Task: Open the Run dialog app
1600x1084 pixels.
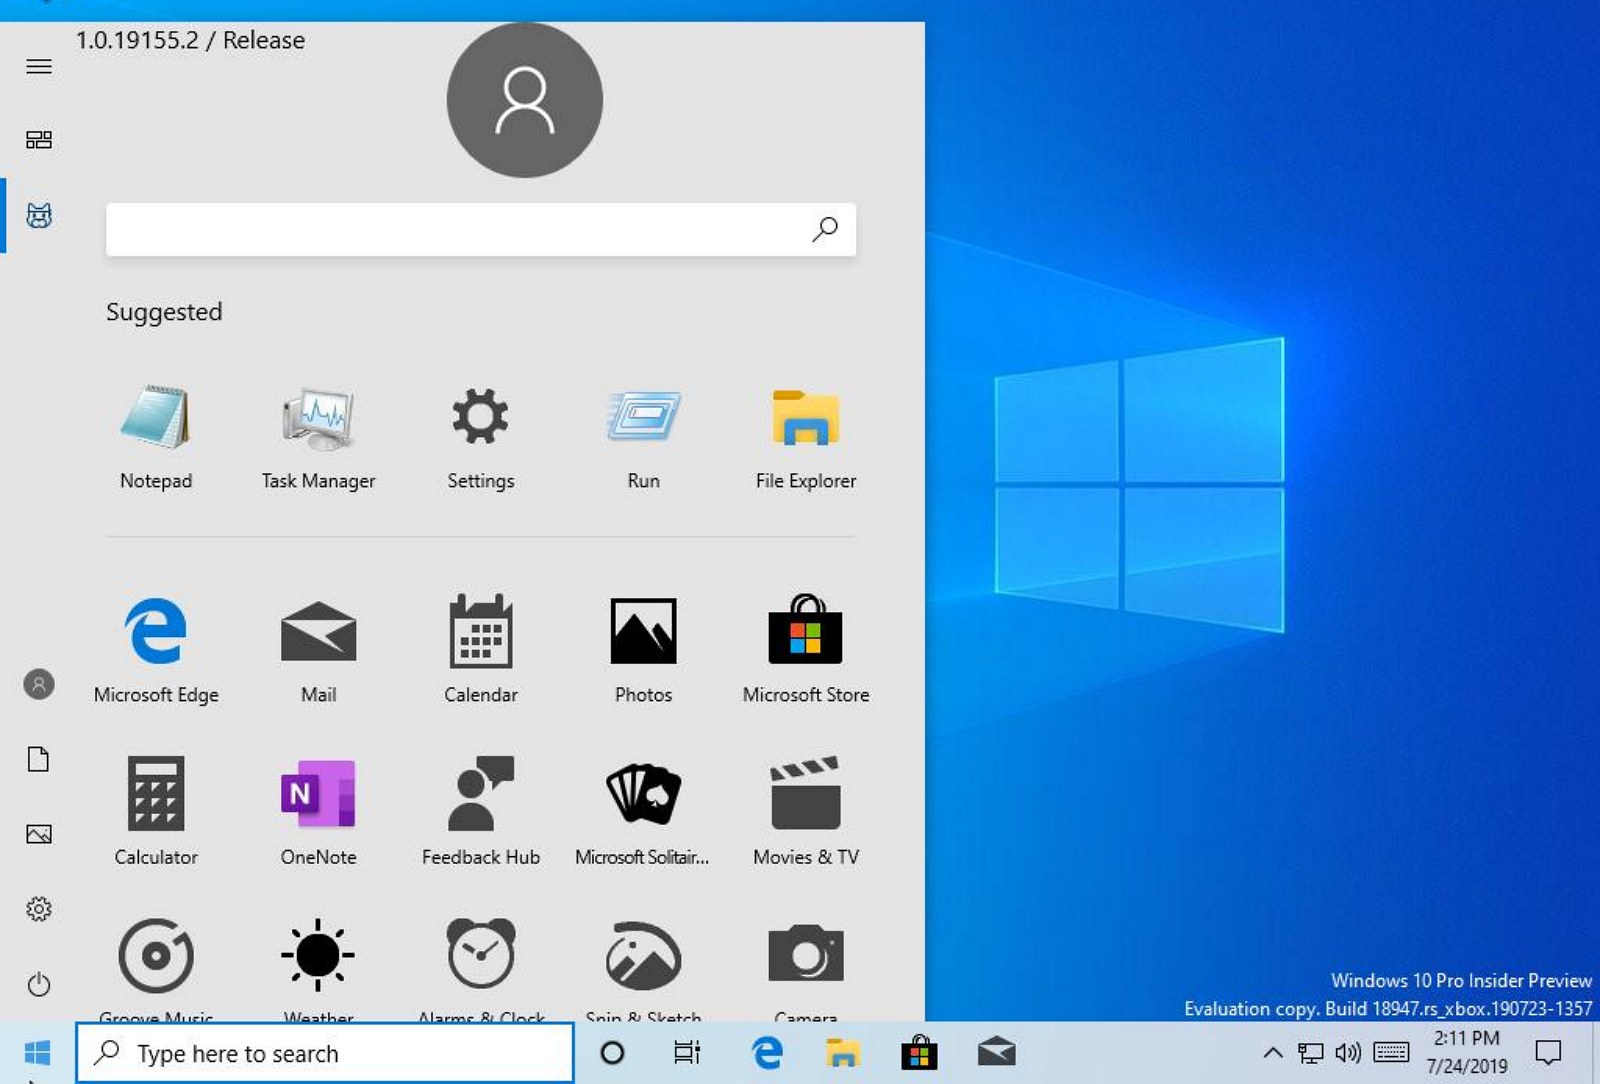Action: point(643,437)
